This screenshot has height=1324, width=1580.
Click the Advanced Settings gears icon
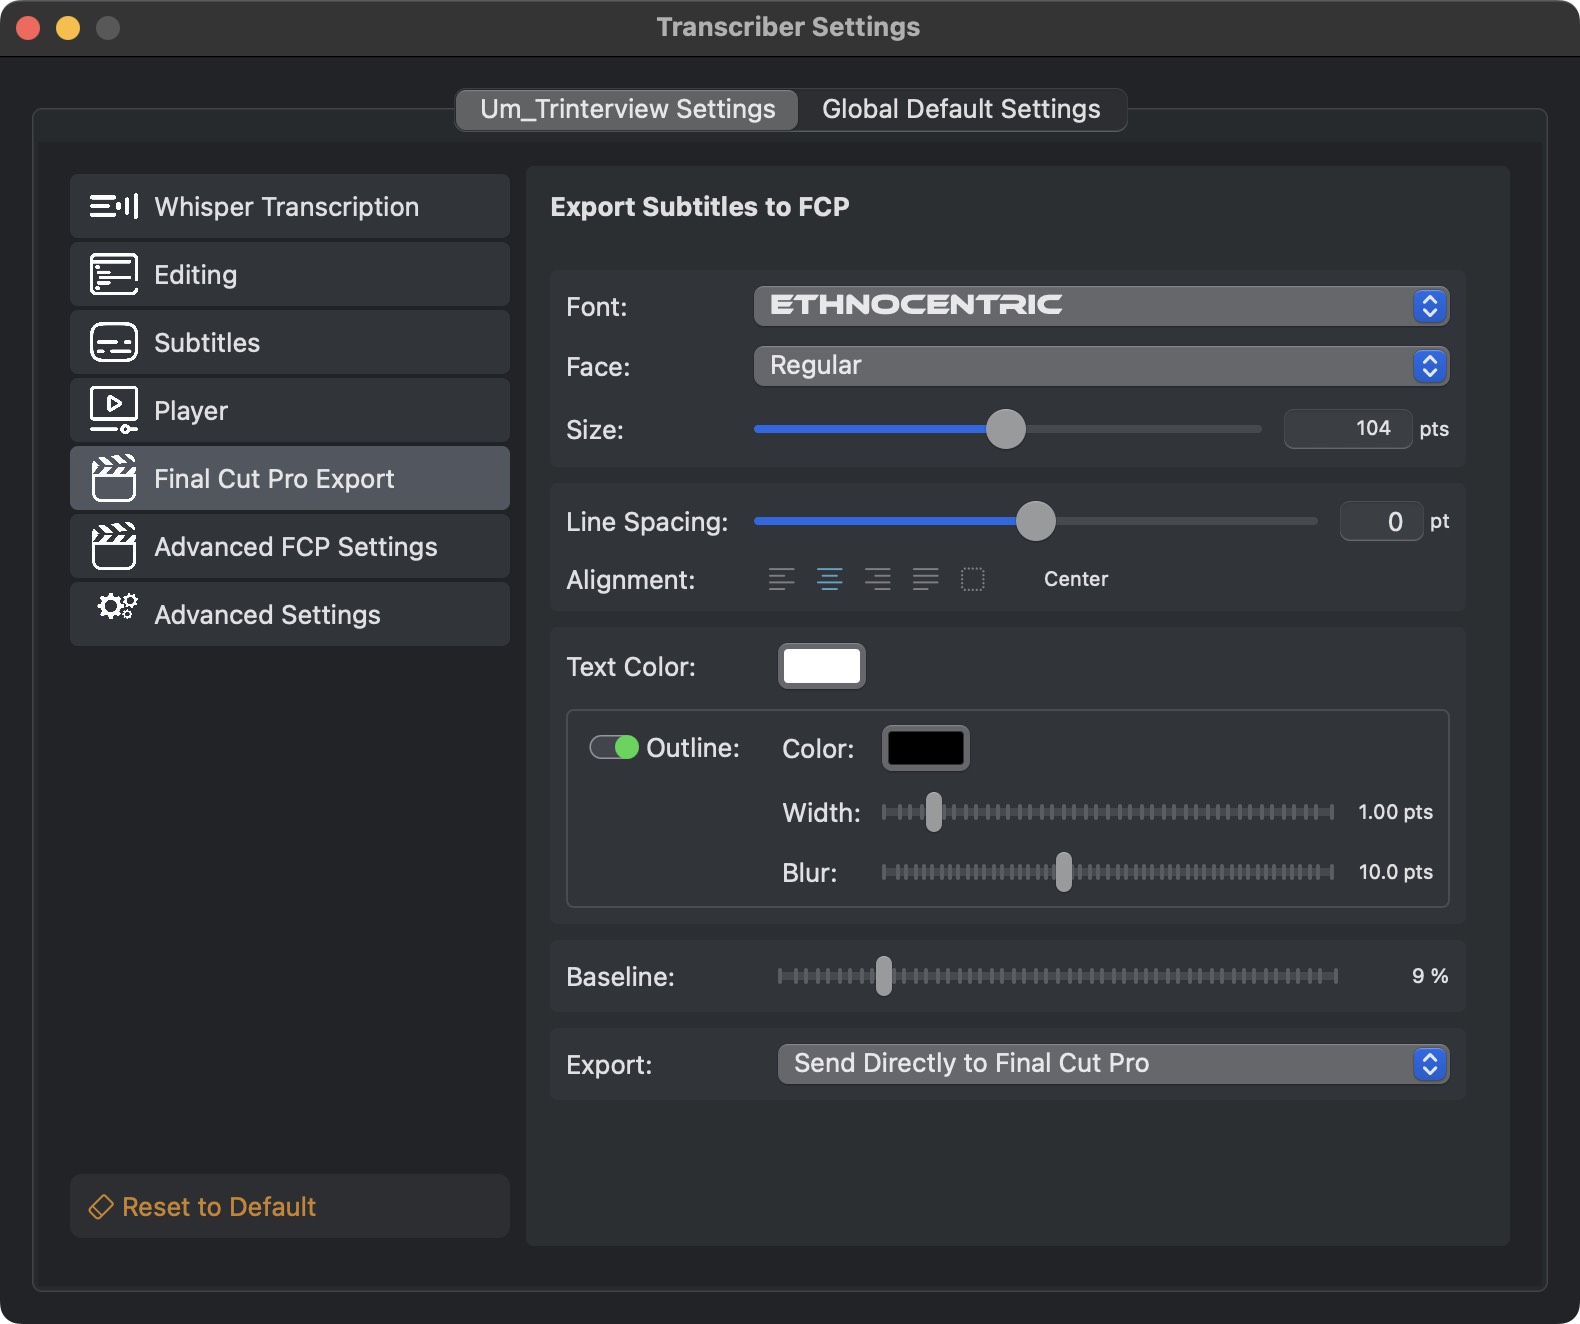click(x=117, y=607)
